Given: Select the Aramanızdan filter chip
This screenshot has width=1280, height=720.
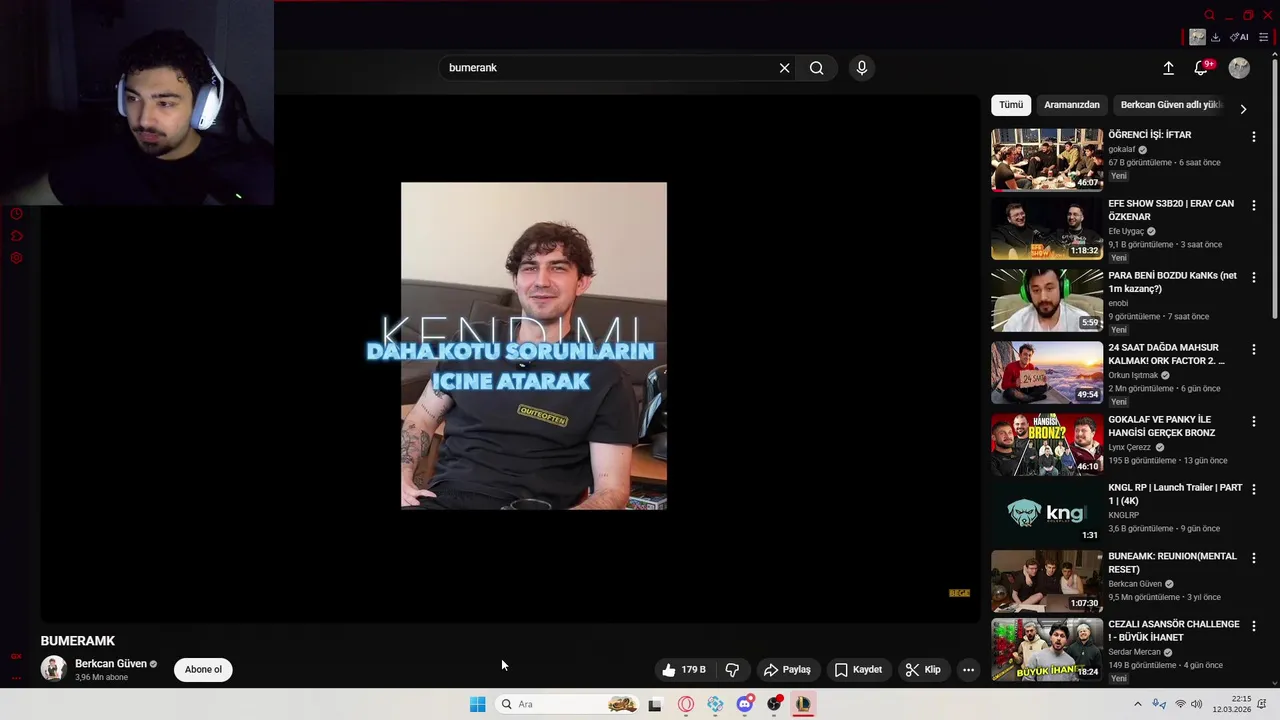Looking at the screenshot, I should click(1072, 105).
